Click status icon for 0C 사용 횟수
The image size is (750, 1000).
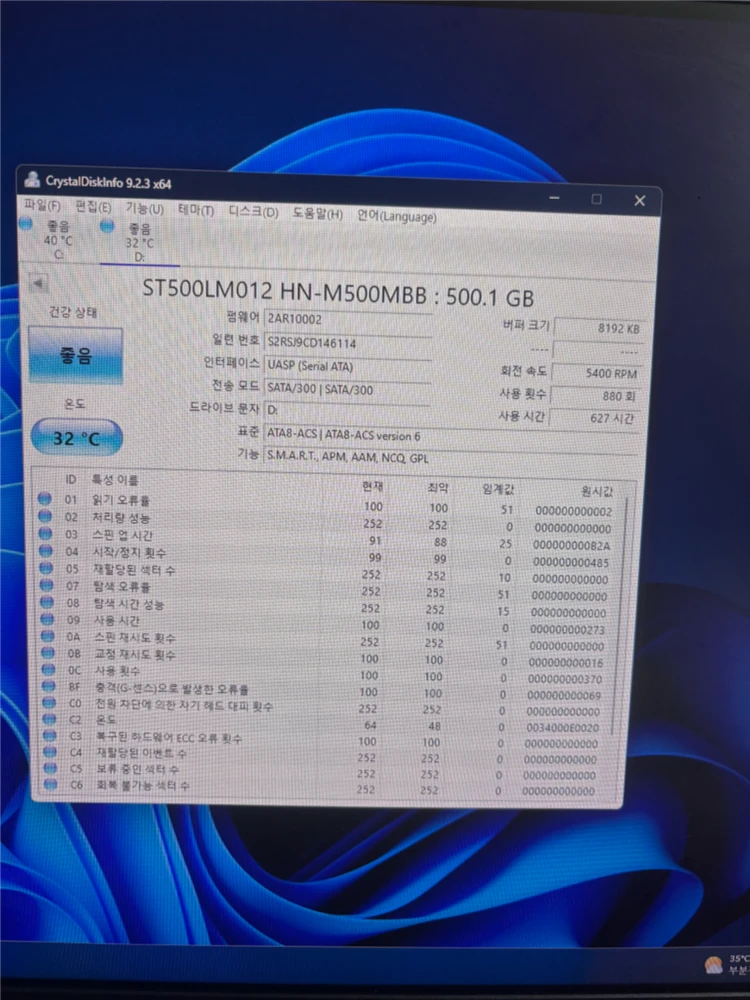point(48,670)
